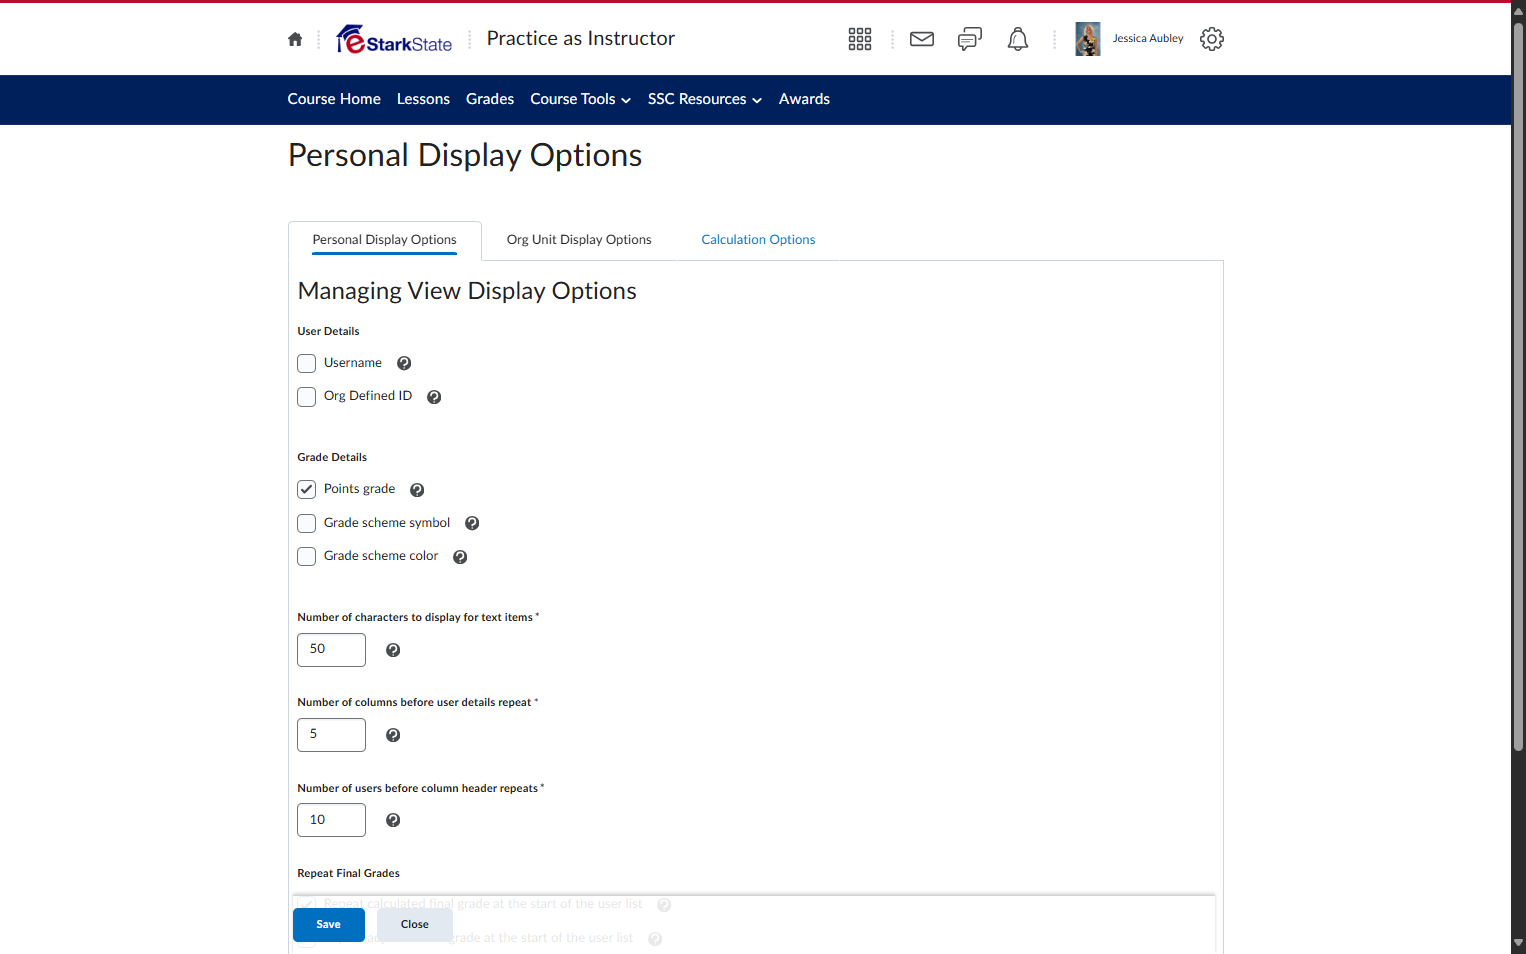Focus the characters to display field showing 50

[x=331, y=650]
